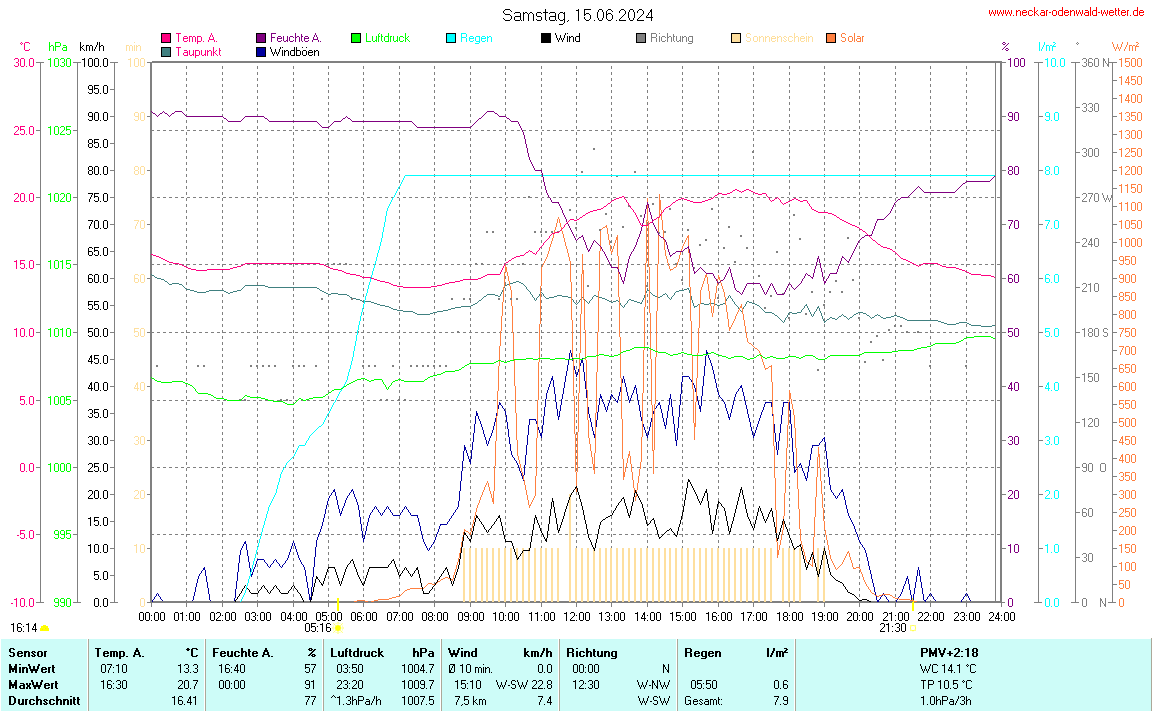Click the Regen l/m² table header
Screen dimensions: 1152x711
735,652
